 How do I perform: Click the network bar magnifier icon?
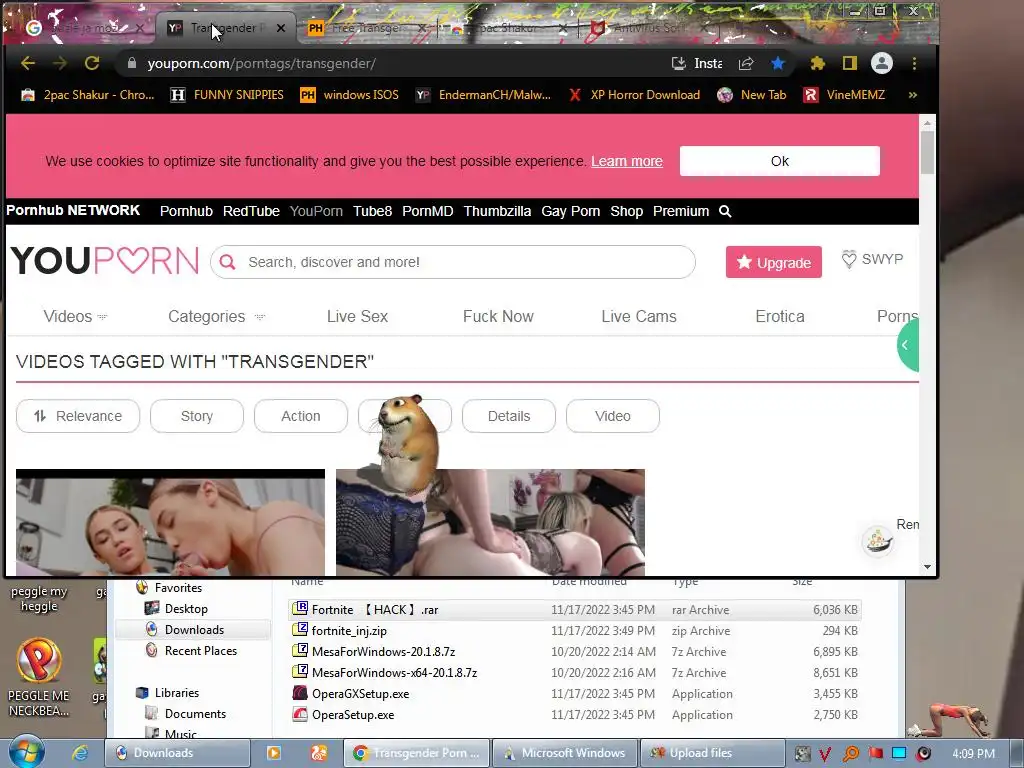[725, 212]
